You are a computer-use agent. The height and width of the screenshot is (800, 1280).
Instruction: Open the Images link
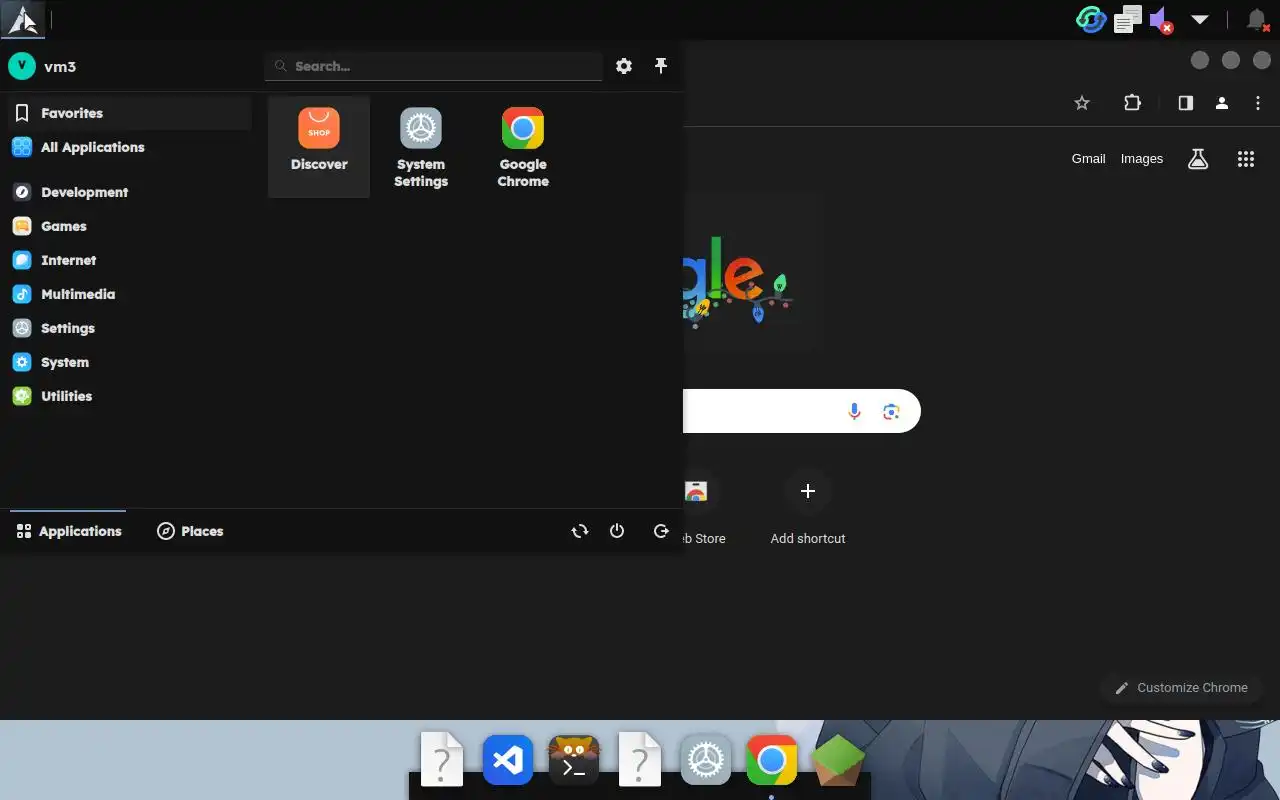1142,159
